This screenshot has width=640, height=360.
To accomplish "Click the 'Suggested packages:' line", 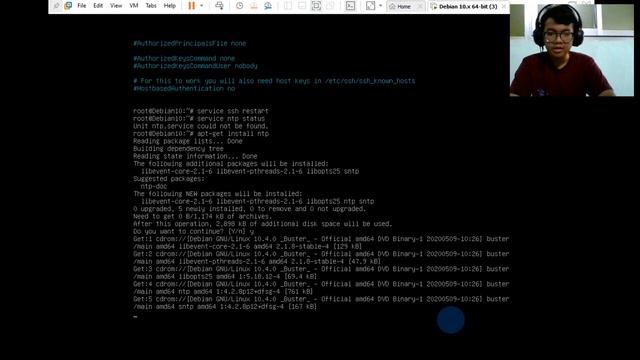I will coord(169,179).
